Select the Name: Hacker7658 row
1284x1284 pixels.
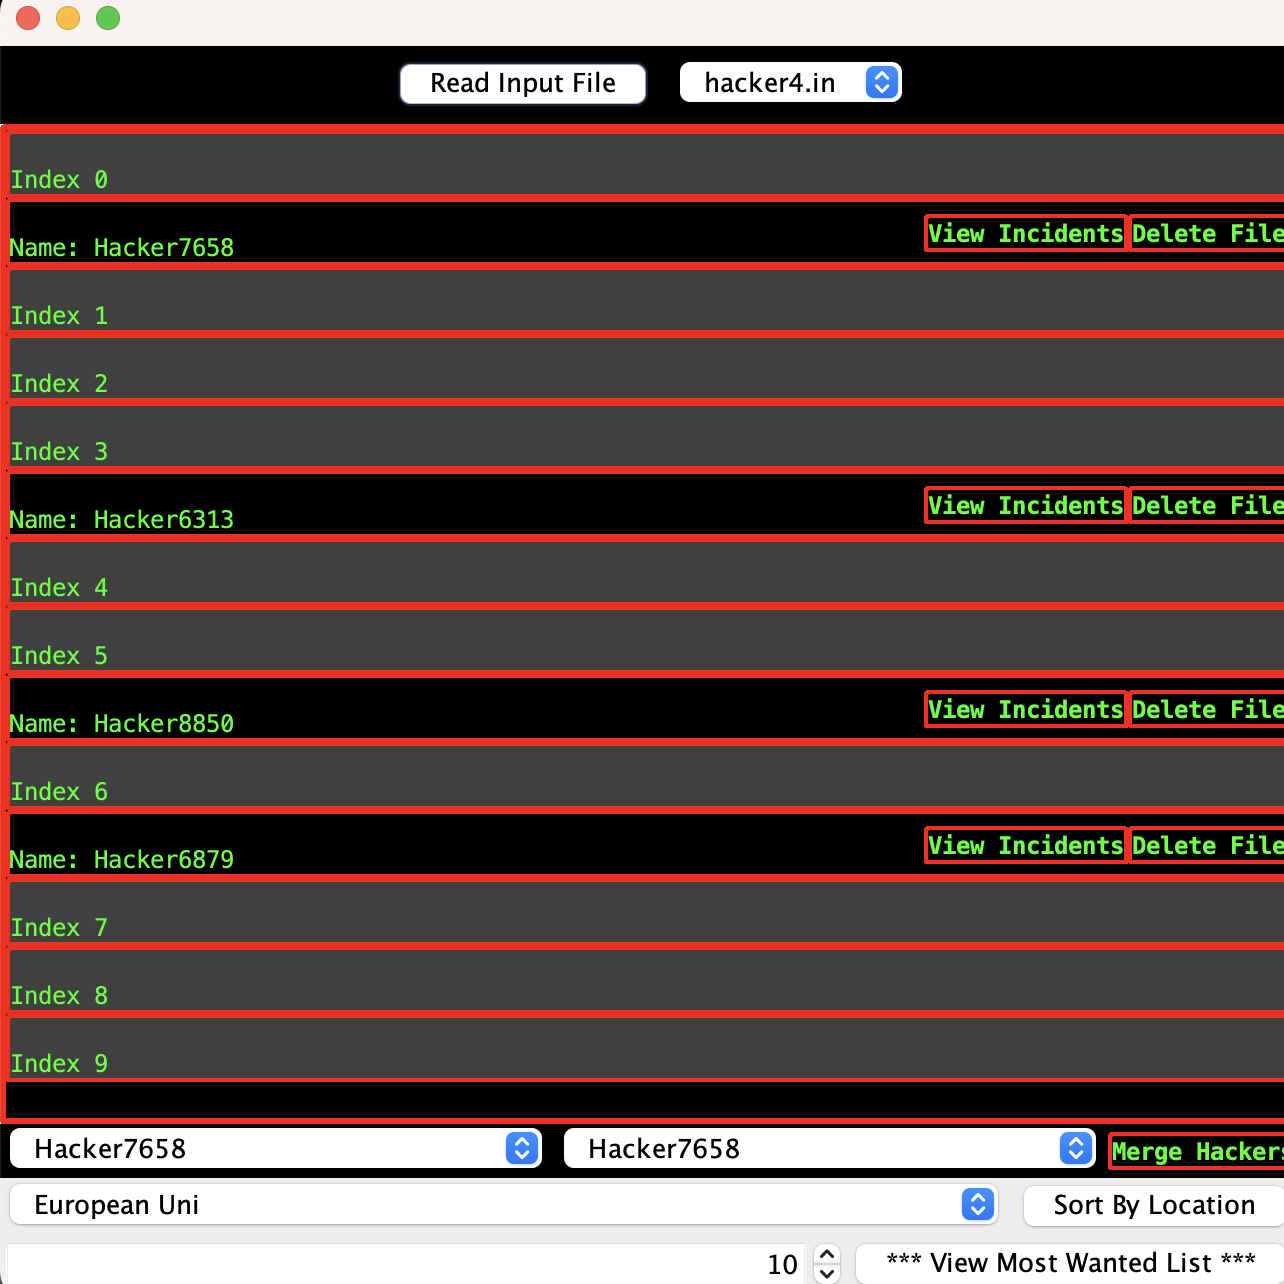(646, 233)
